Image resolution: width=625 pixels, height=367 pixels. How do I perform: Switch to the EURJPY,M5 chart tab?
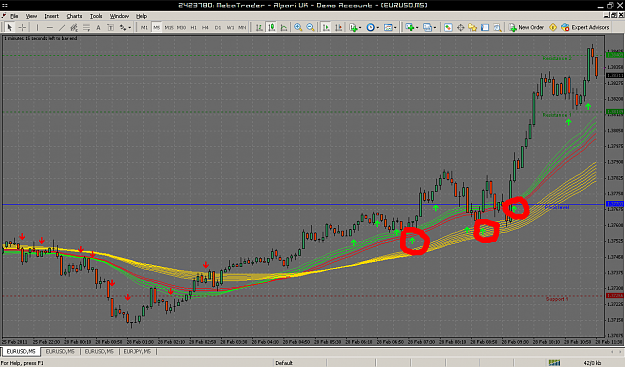coord(137,351)
